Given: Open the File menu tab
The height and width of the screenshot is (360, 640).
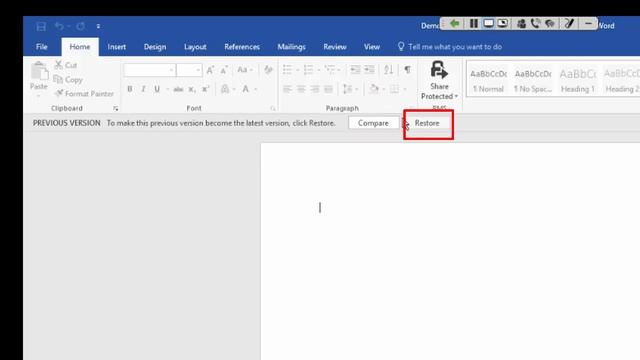Looking at the screenshot, I should pyautogui.click(x=42, y=47).
